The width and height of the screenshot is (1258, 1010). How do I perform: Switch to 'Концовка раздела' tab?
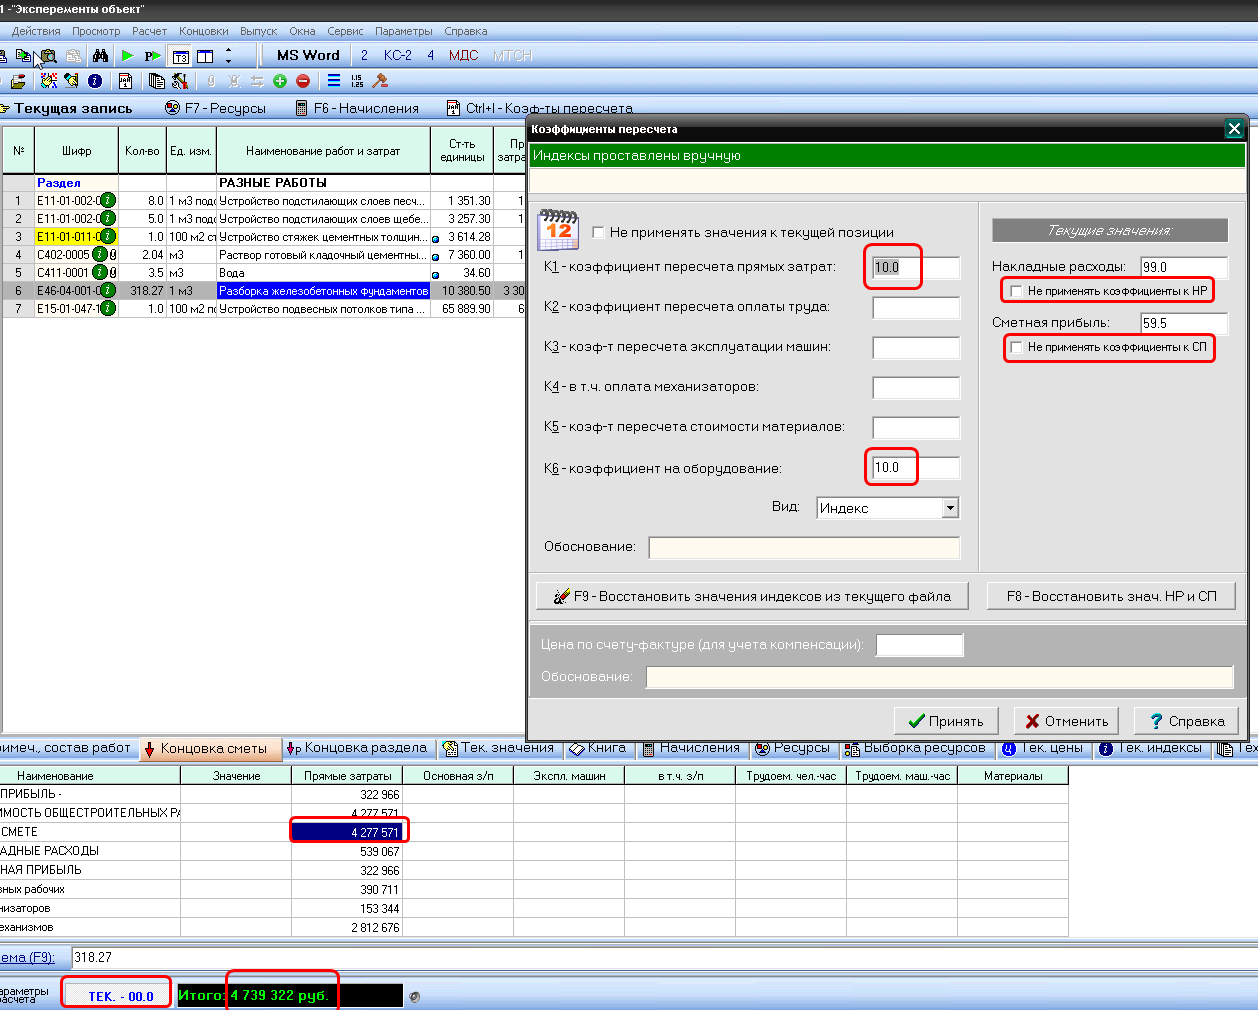(357, 748)
